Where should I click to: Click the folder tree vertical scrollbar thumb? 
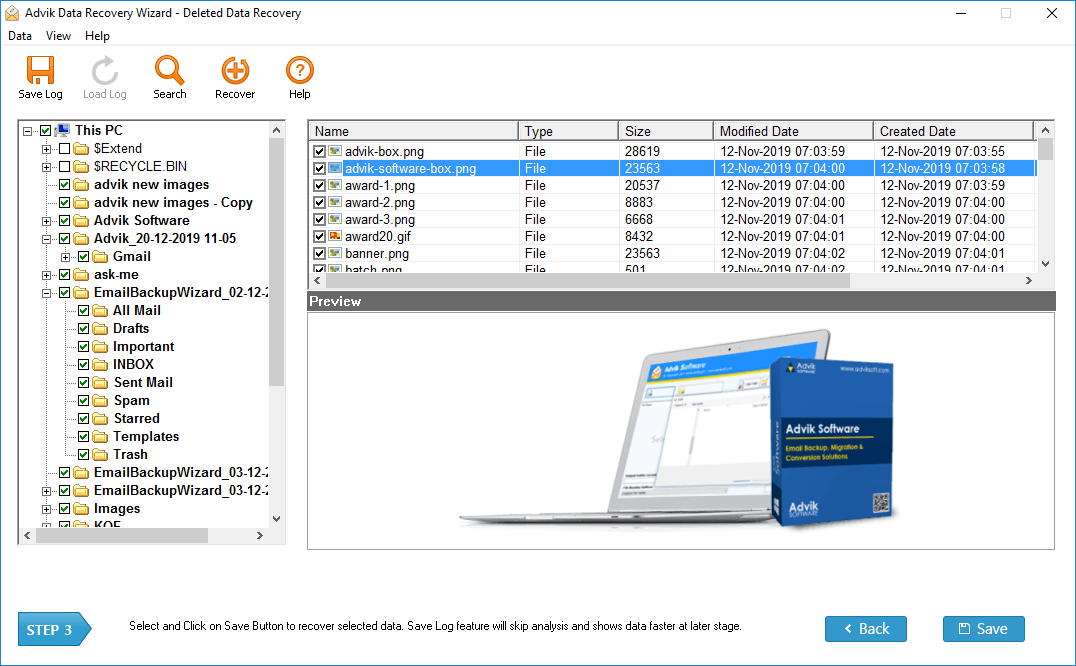pyautogui.click(x=277, y=262)
